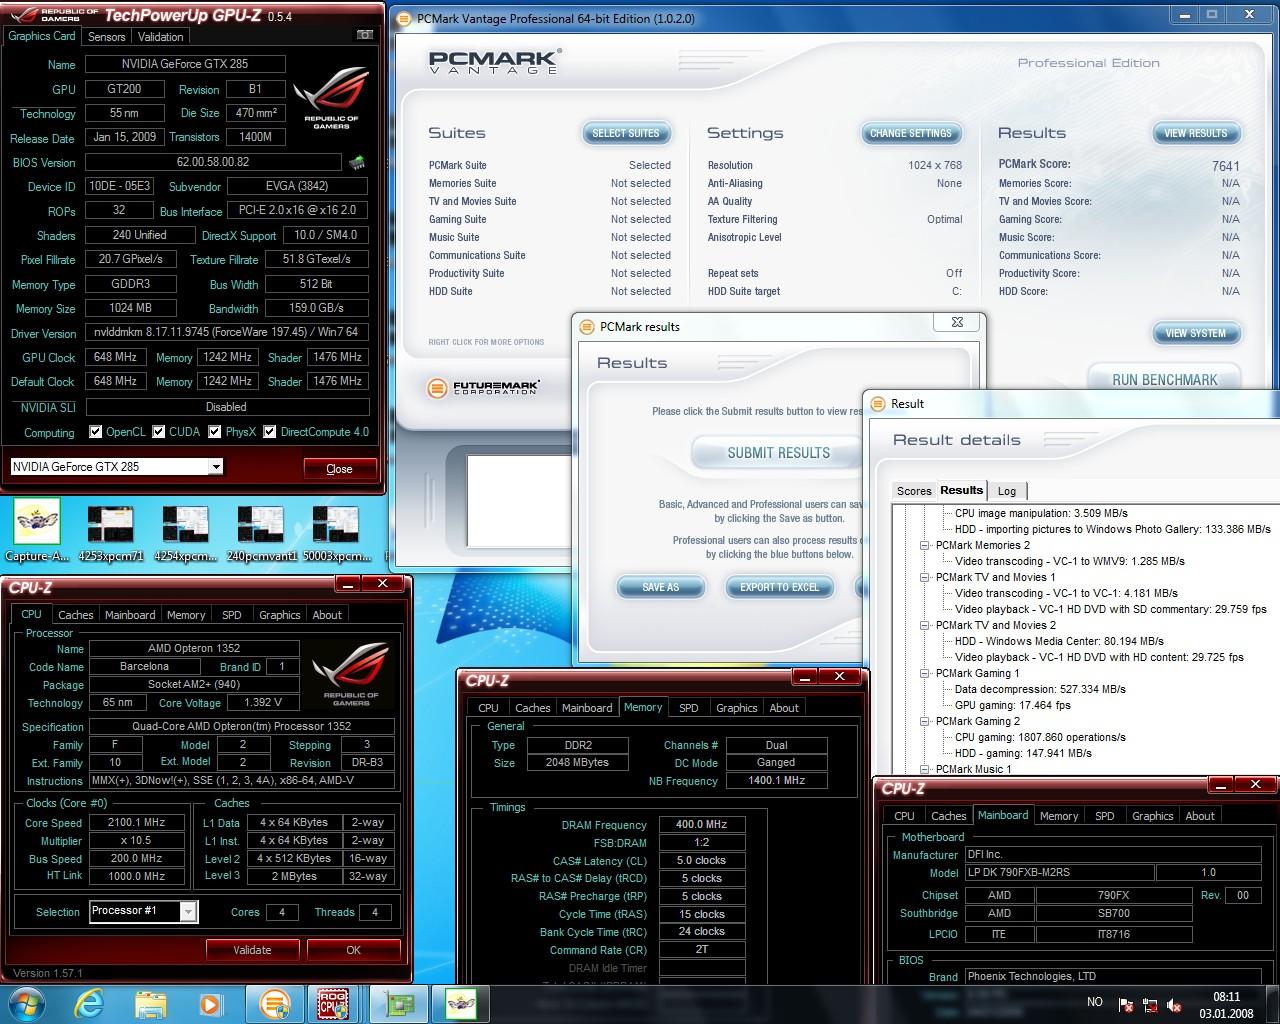Click the VIEW RESULTS button
Viewport: 1280px width, 1024px height.
click(1195, 133)
